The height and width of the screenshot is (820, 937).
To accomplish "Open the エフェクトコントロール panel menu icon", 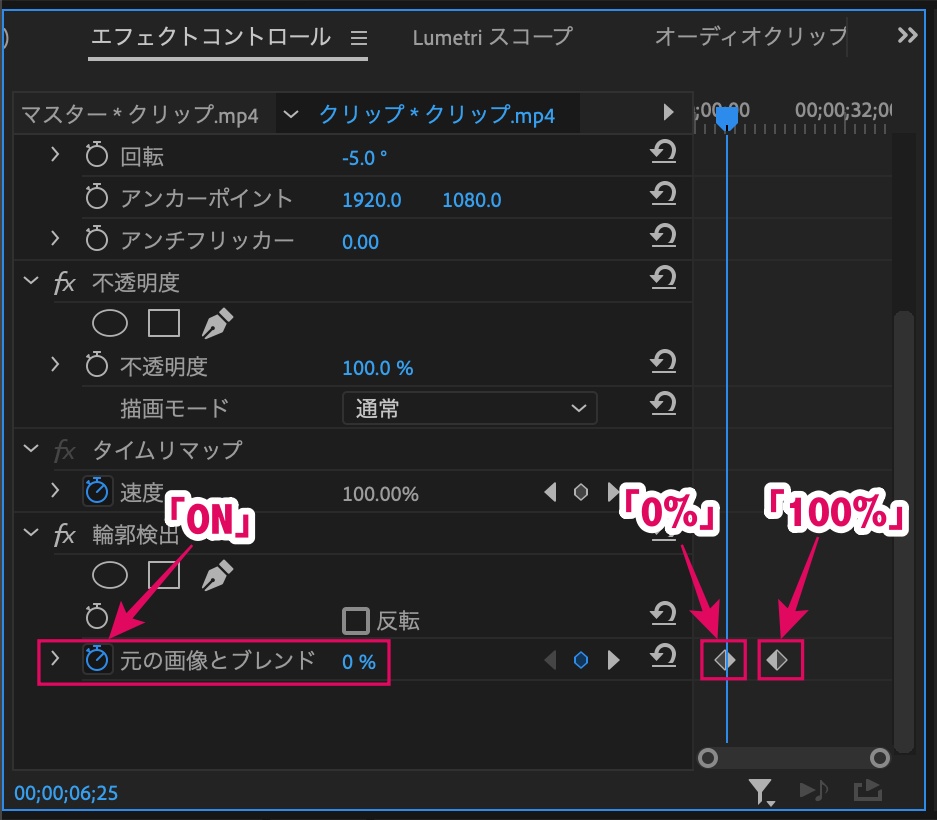I will point(359,38).
